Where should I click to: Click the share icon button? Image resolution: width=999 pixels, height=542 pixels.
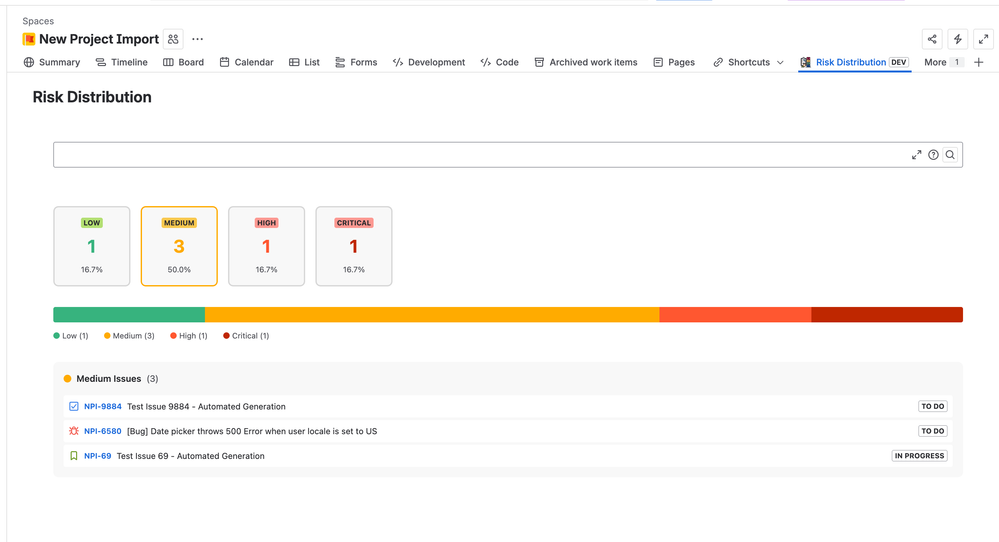point(932,39)
